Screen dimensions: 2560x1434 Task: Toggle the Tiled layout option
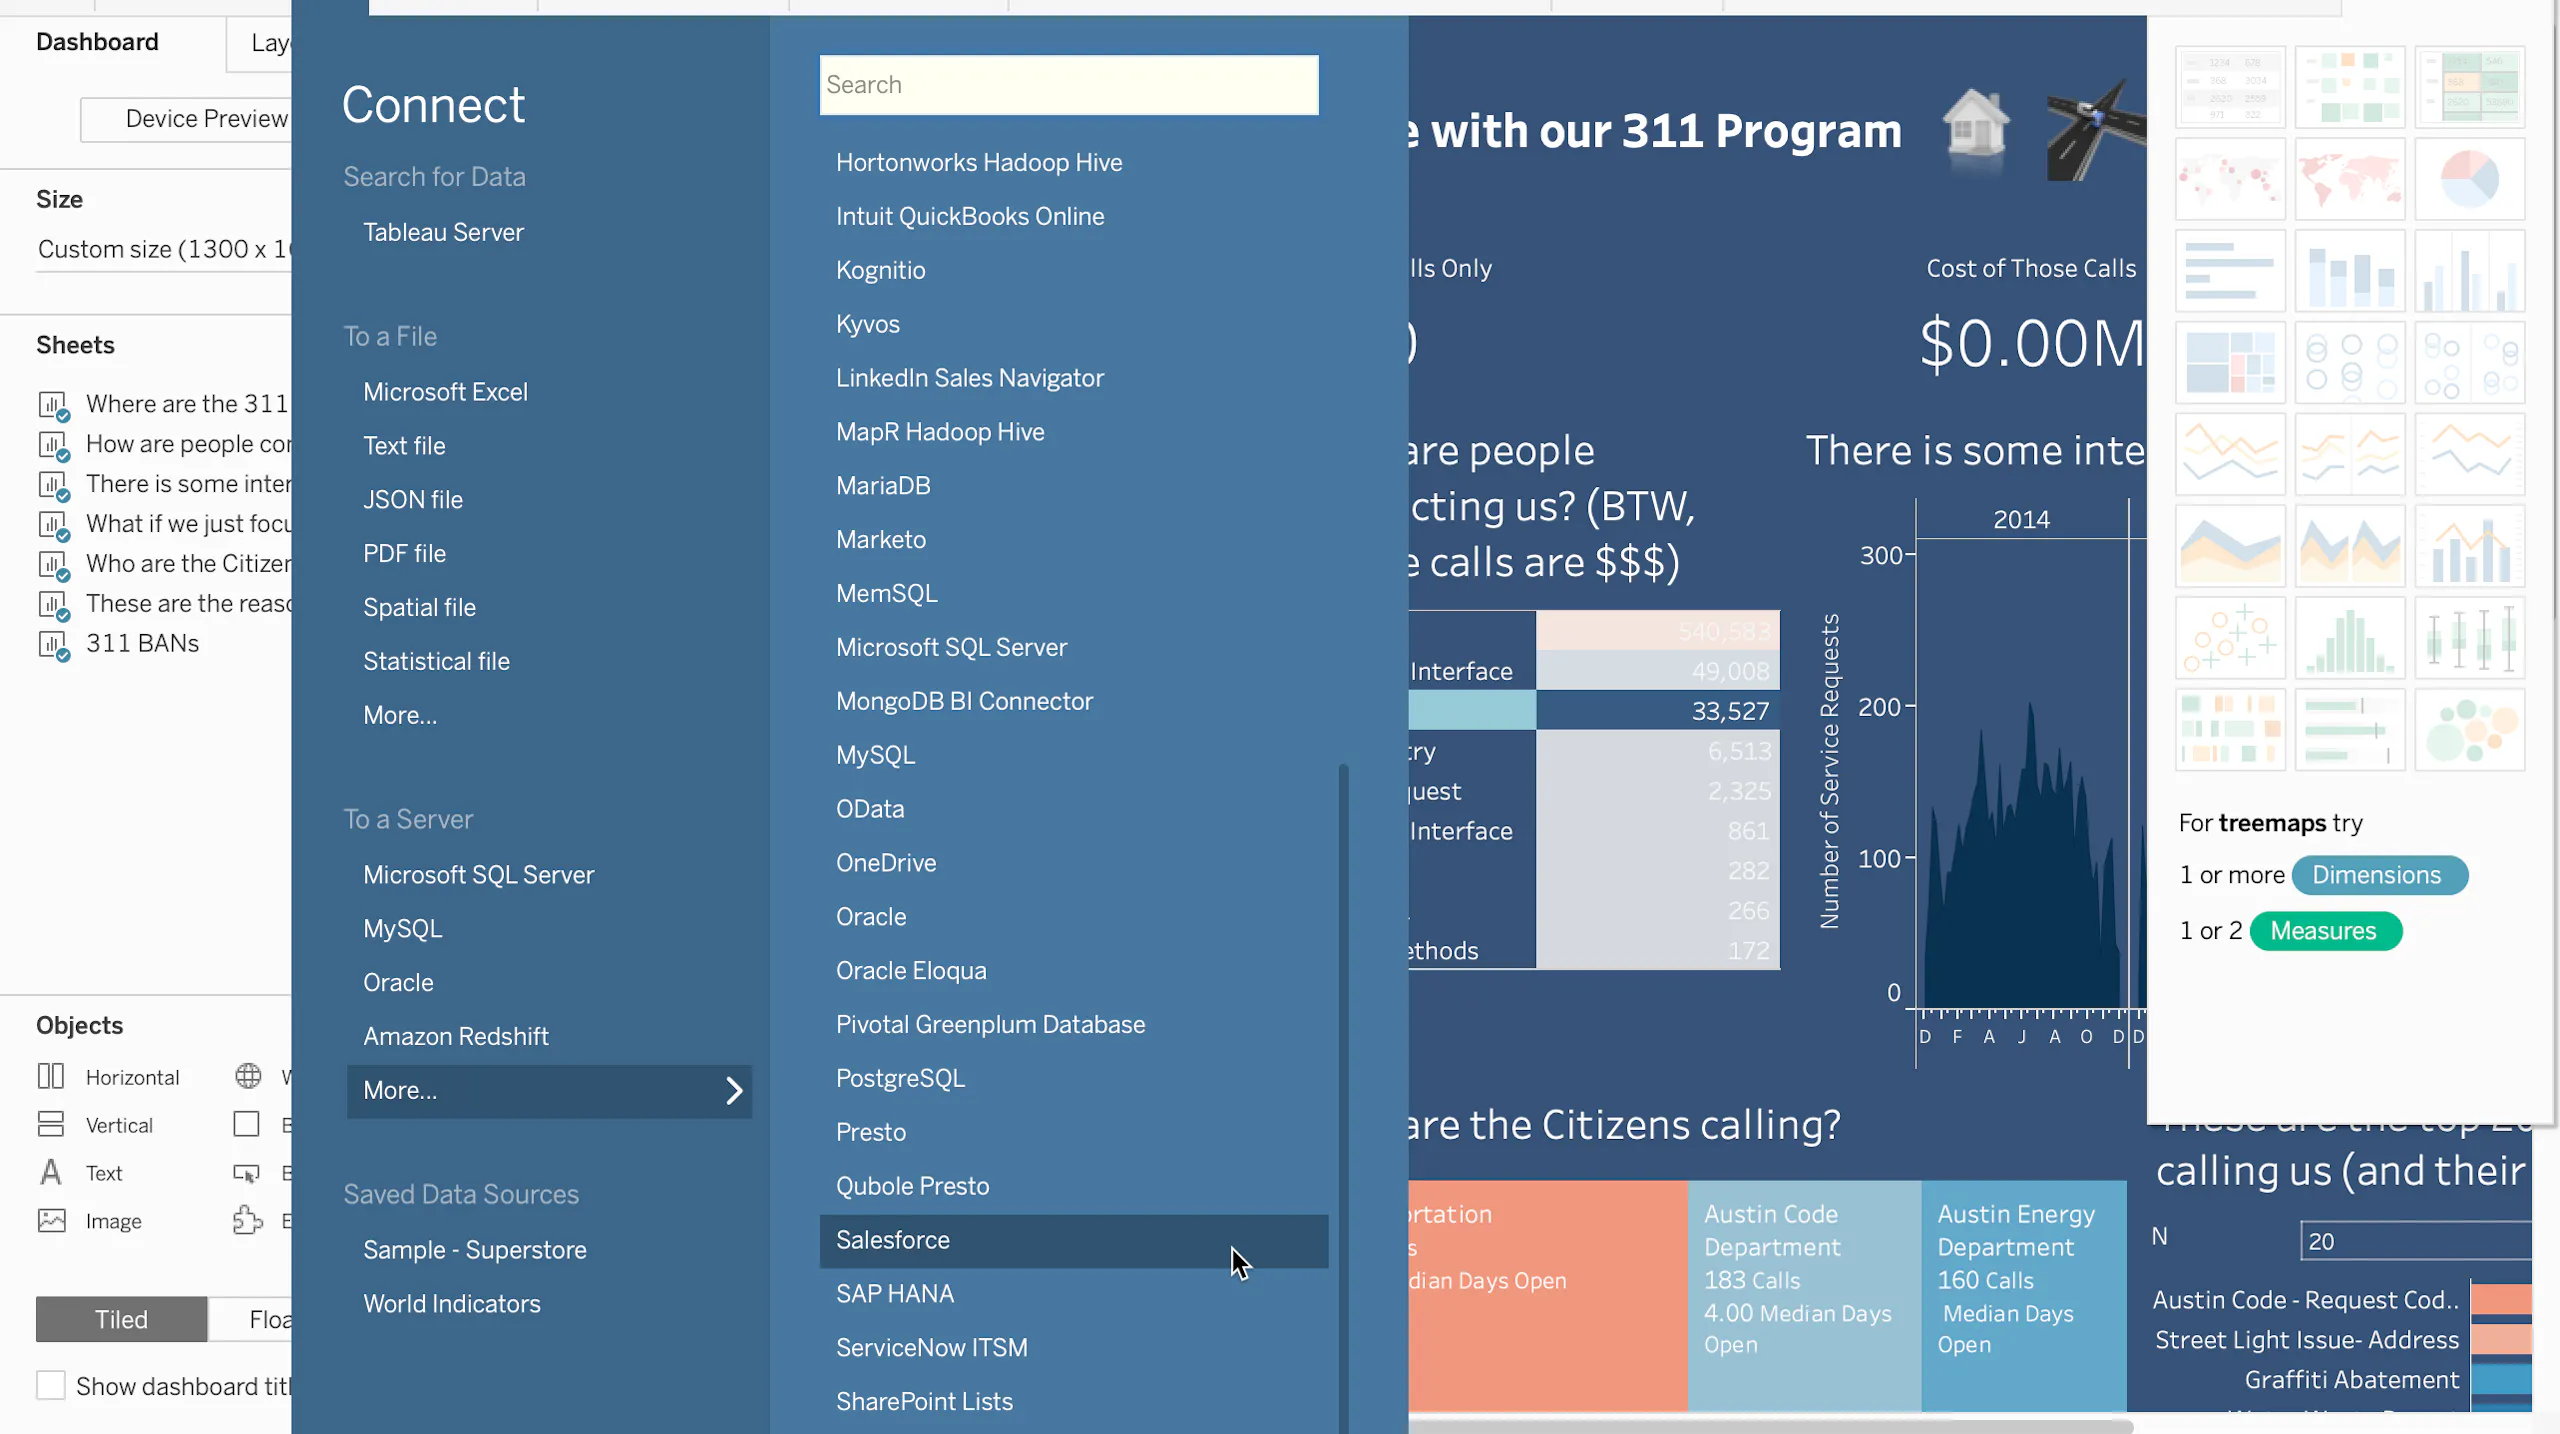pyautogui.click(x=120, y=1318)
